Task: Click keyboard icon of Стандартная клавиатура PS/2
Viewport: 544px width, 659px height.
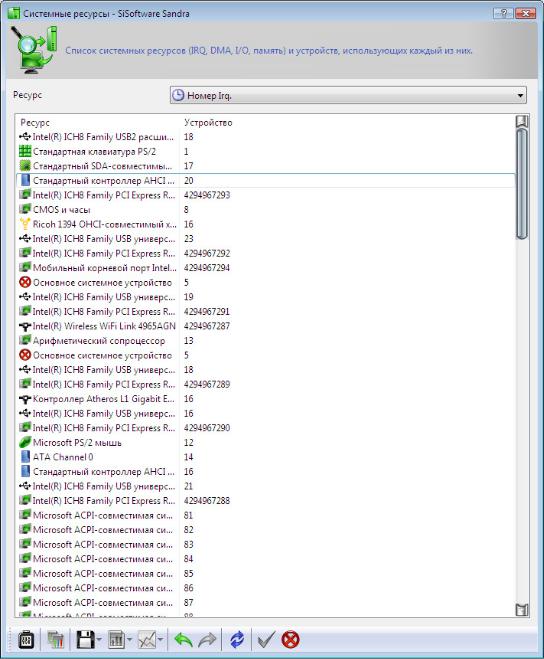Action: point(25,151)
